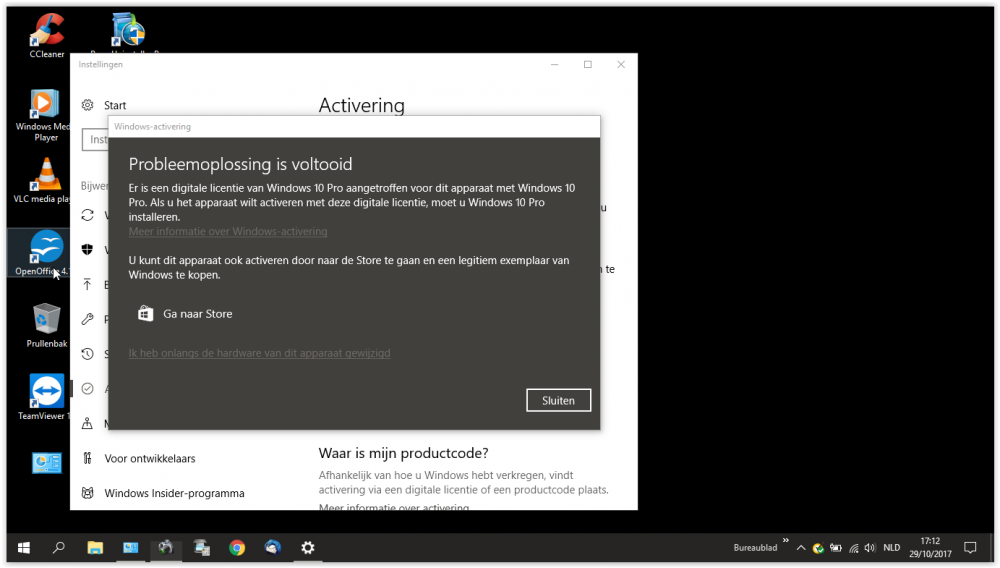
Task: Maximize the Instellingen window
Action: click(x=587, y=64)
